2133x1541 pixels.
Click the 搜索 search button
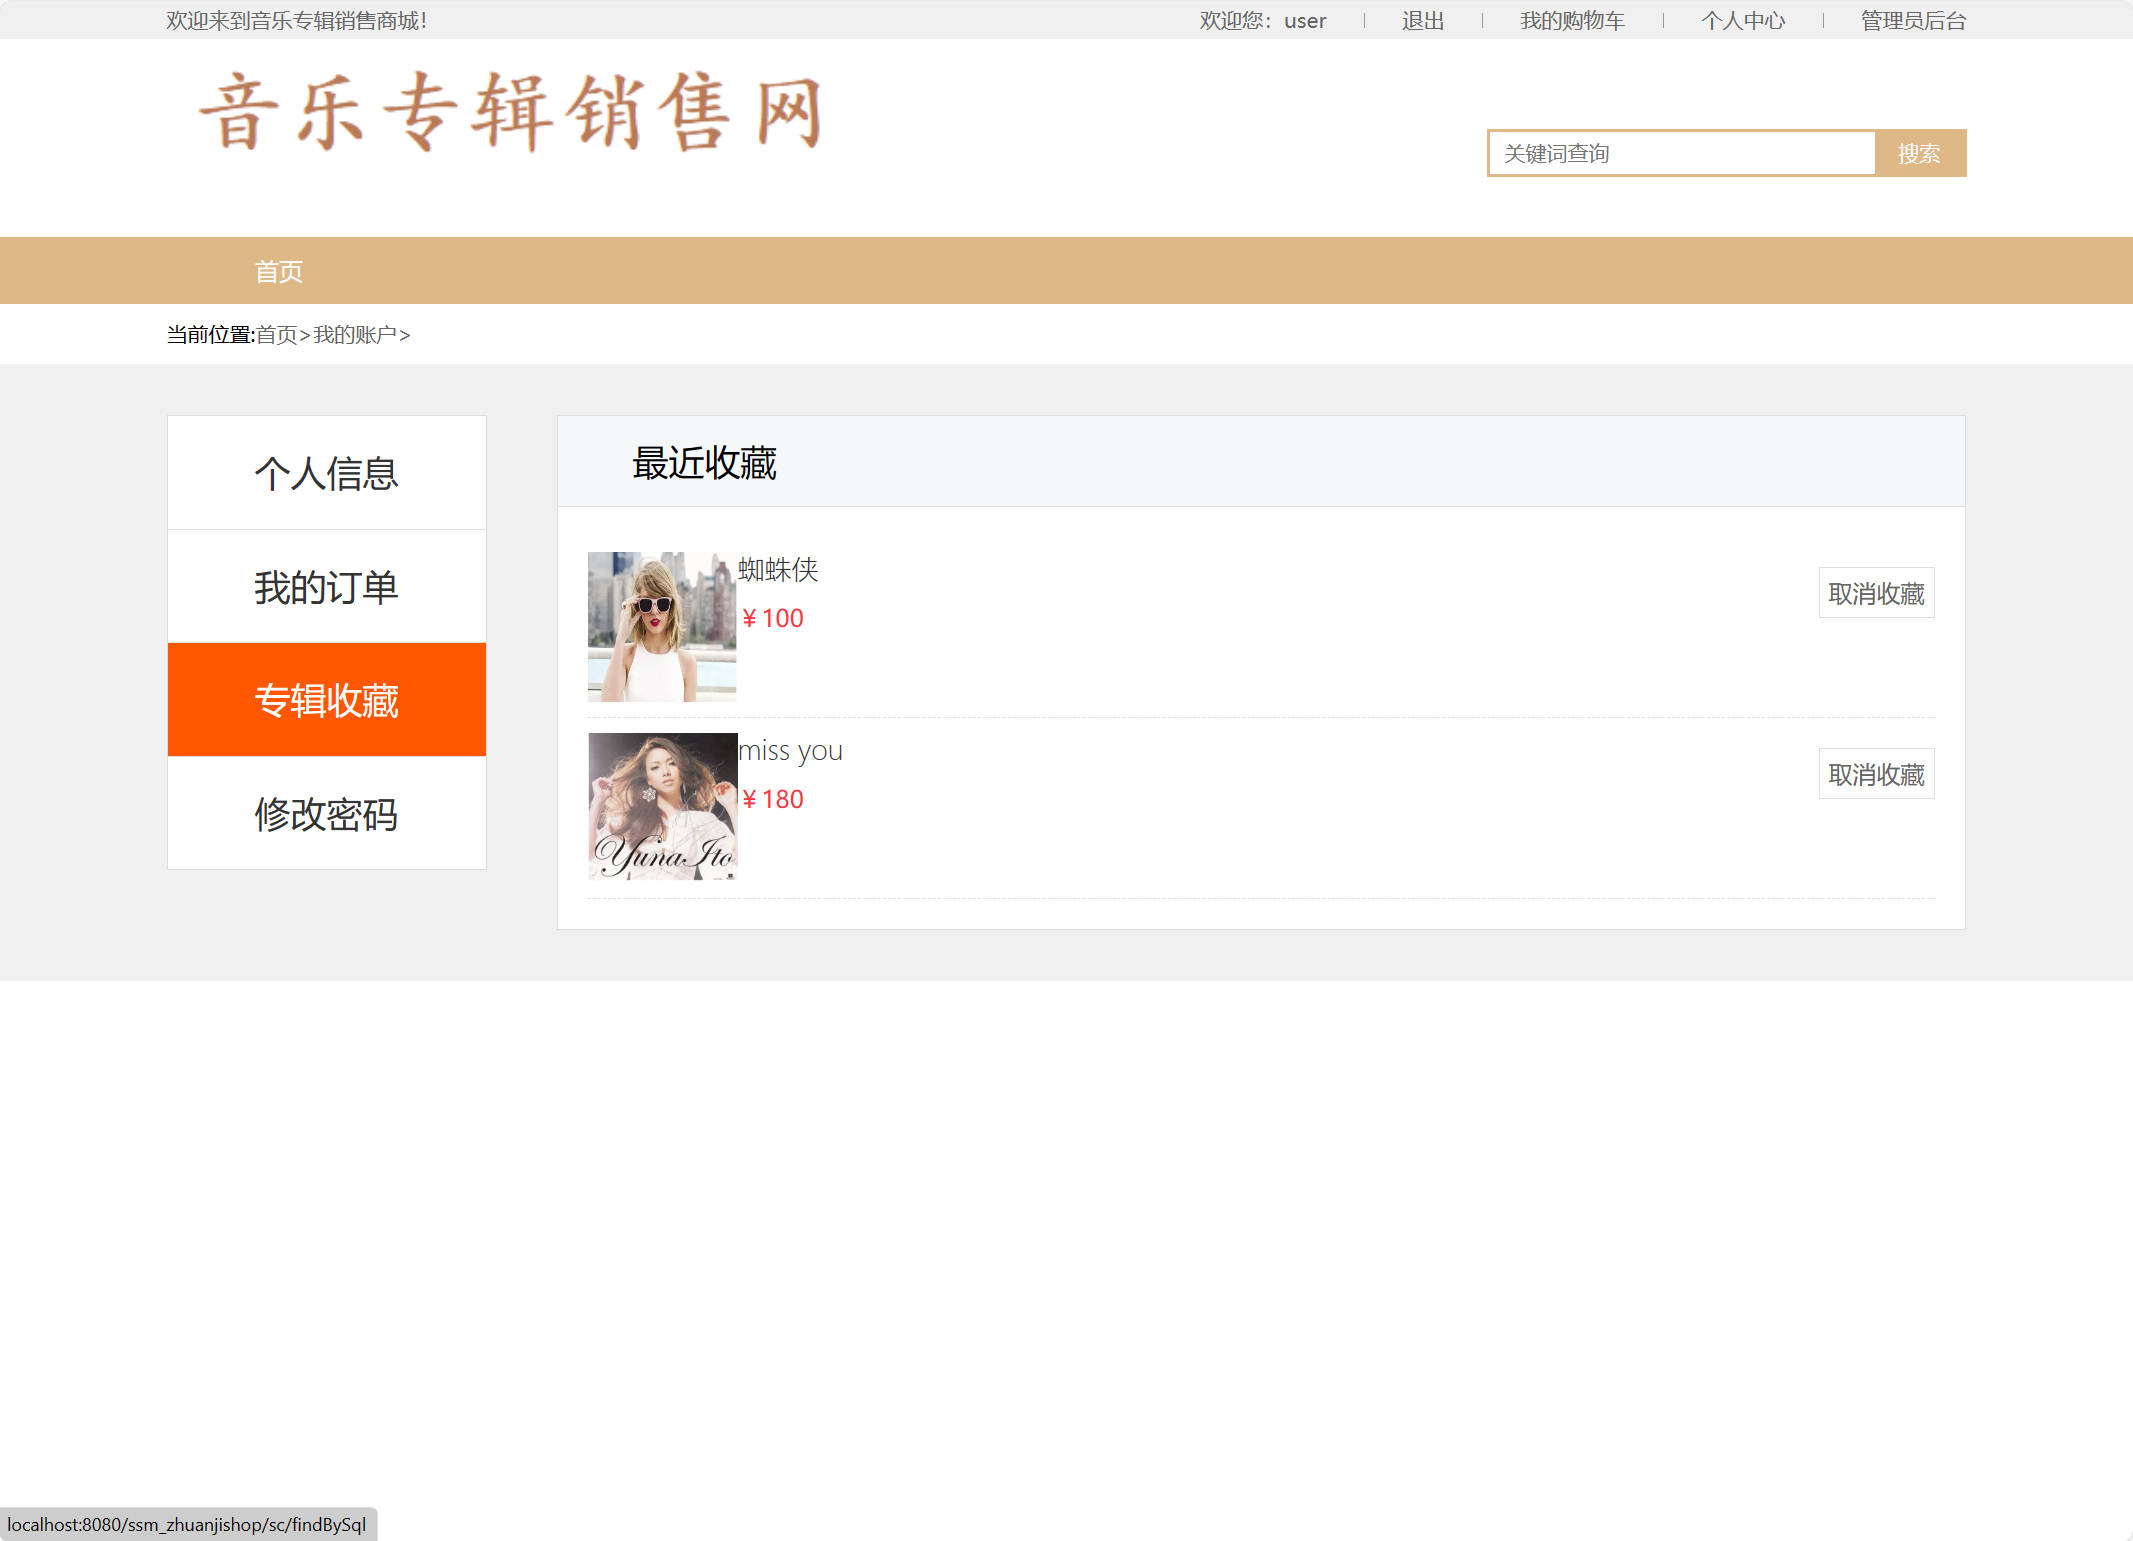tap(1919, 153)
